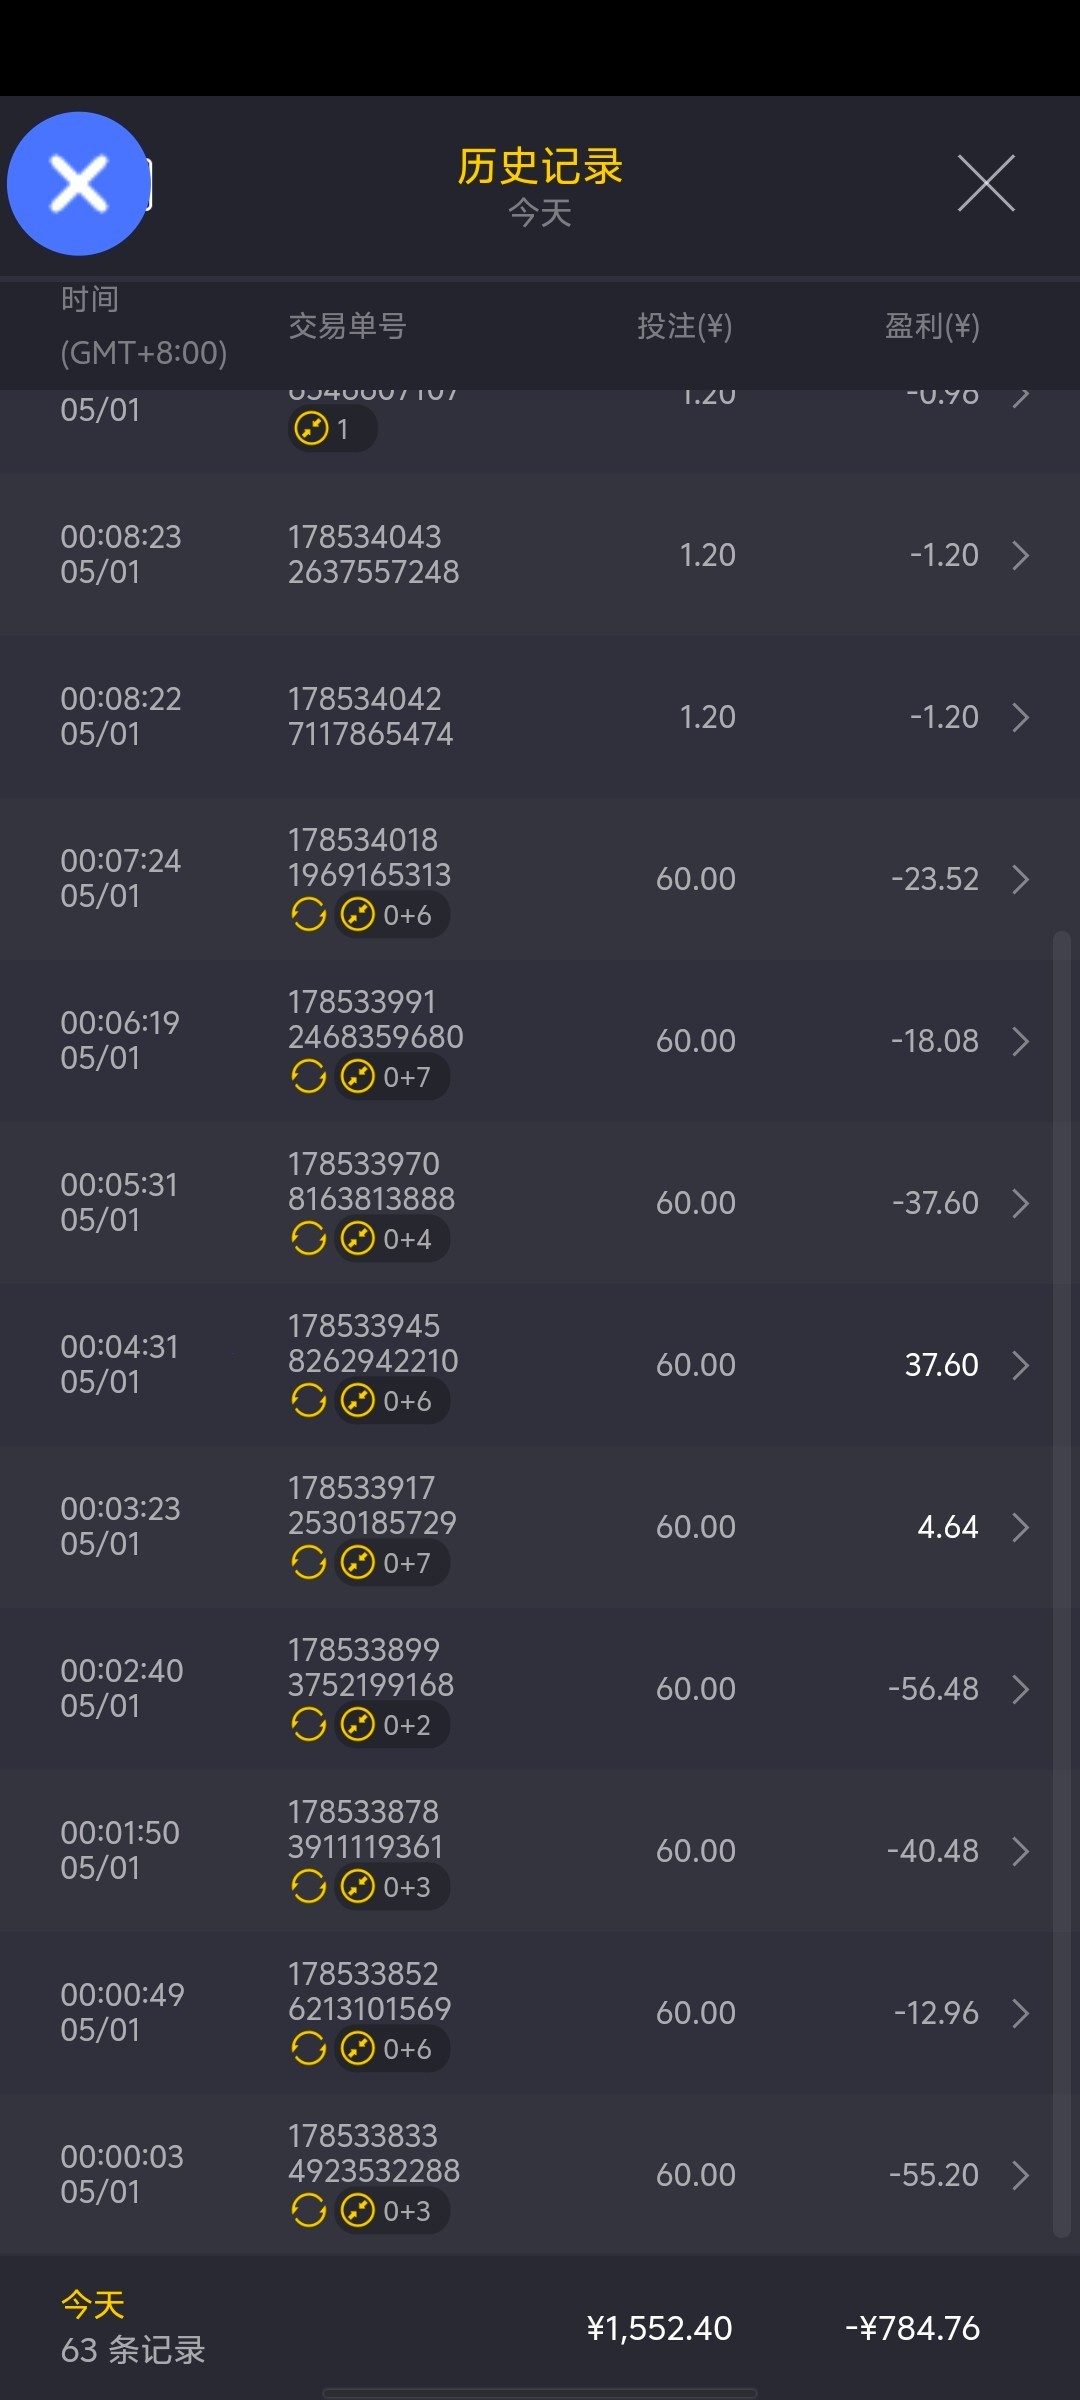The height and width of the screenshot is (2400, 1080).
Task: Close the history records panel
Action: (986, 183)
